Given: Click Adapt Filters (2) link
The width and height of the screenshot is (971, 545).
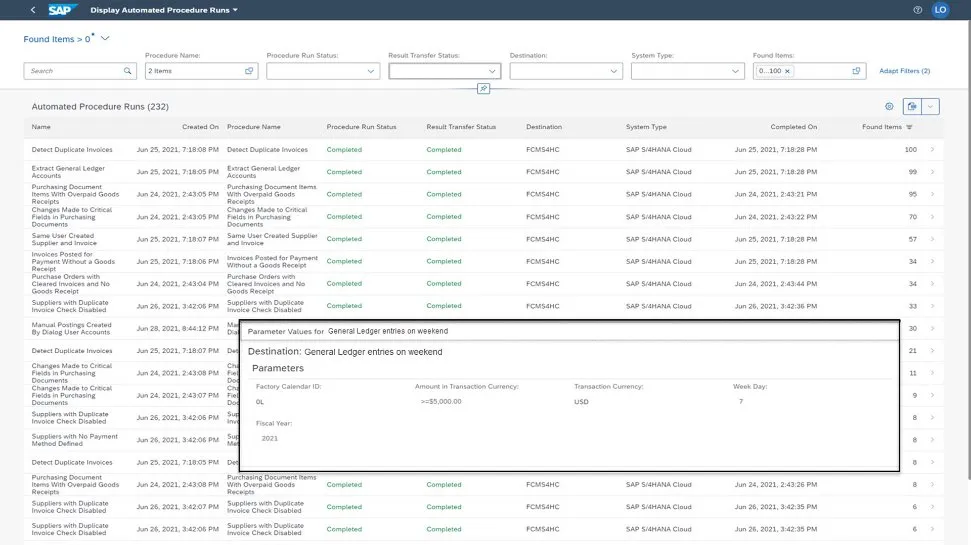Looking at the screenshot, I should pyautogui.click(x=904, y=71).
